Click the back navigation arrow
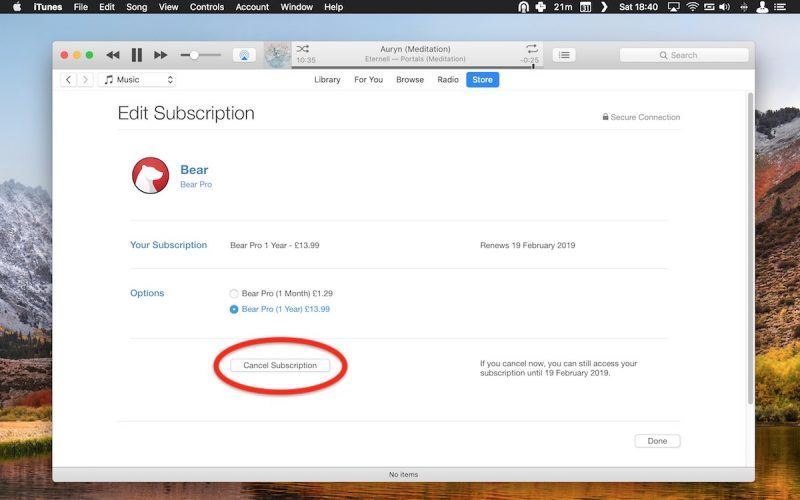Screen dimensions: 800x500 point(69,80)
